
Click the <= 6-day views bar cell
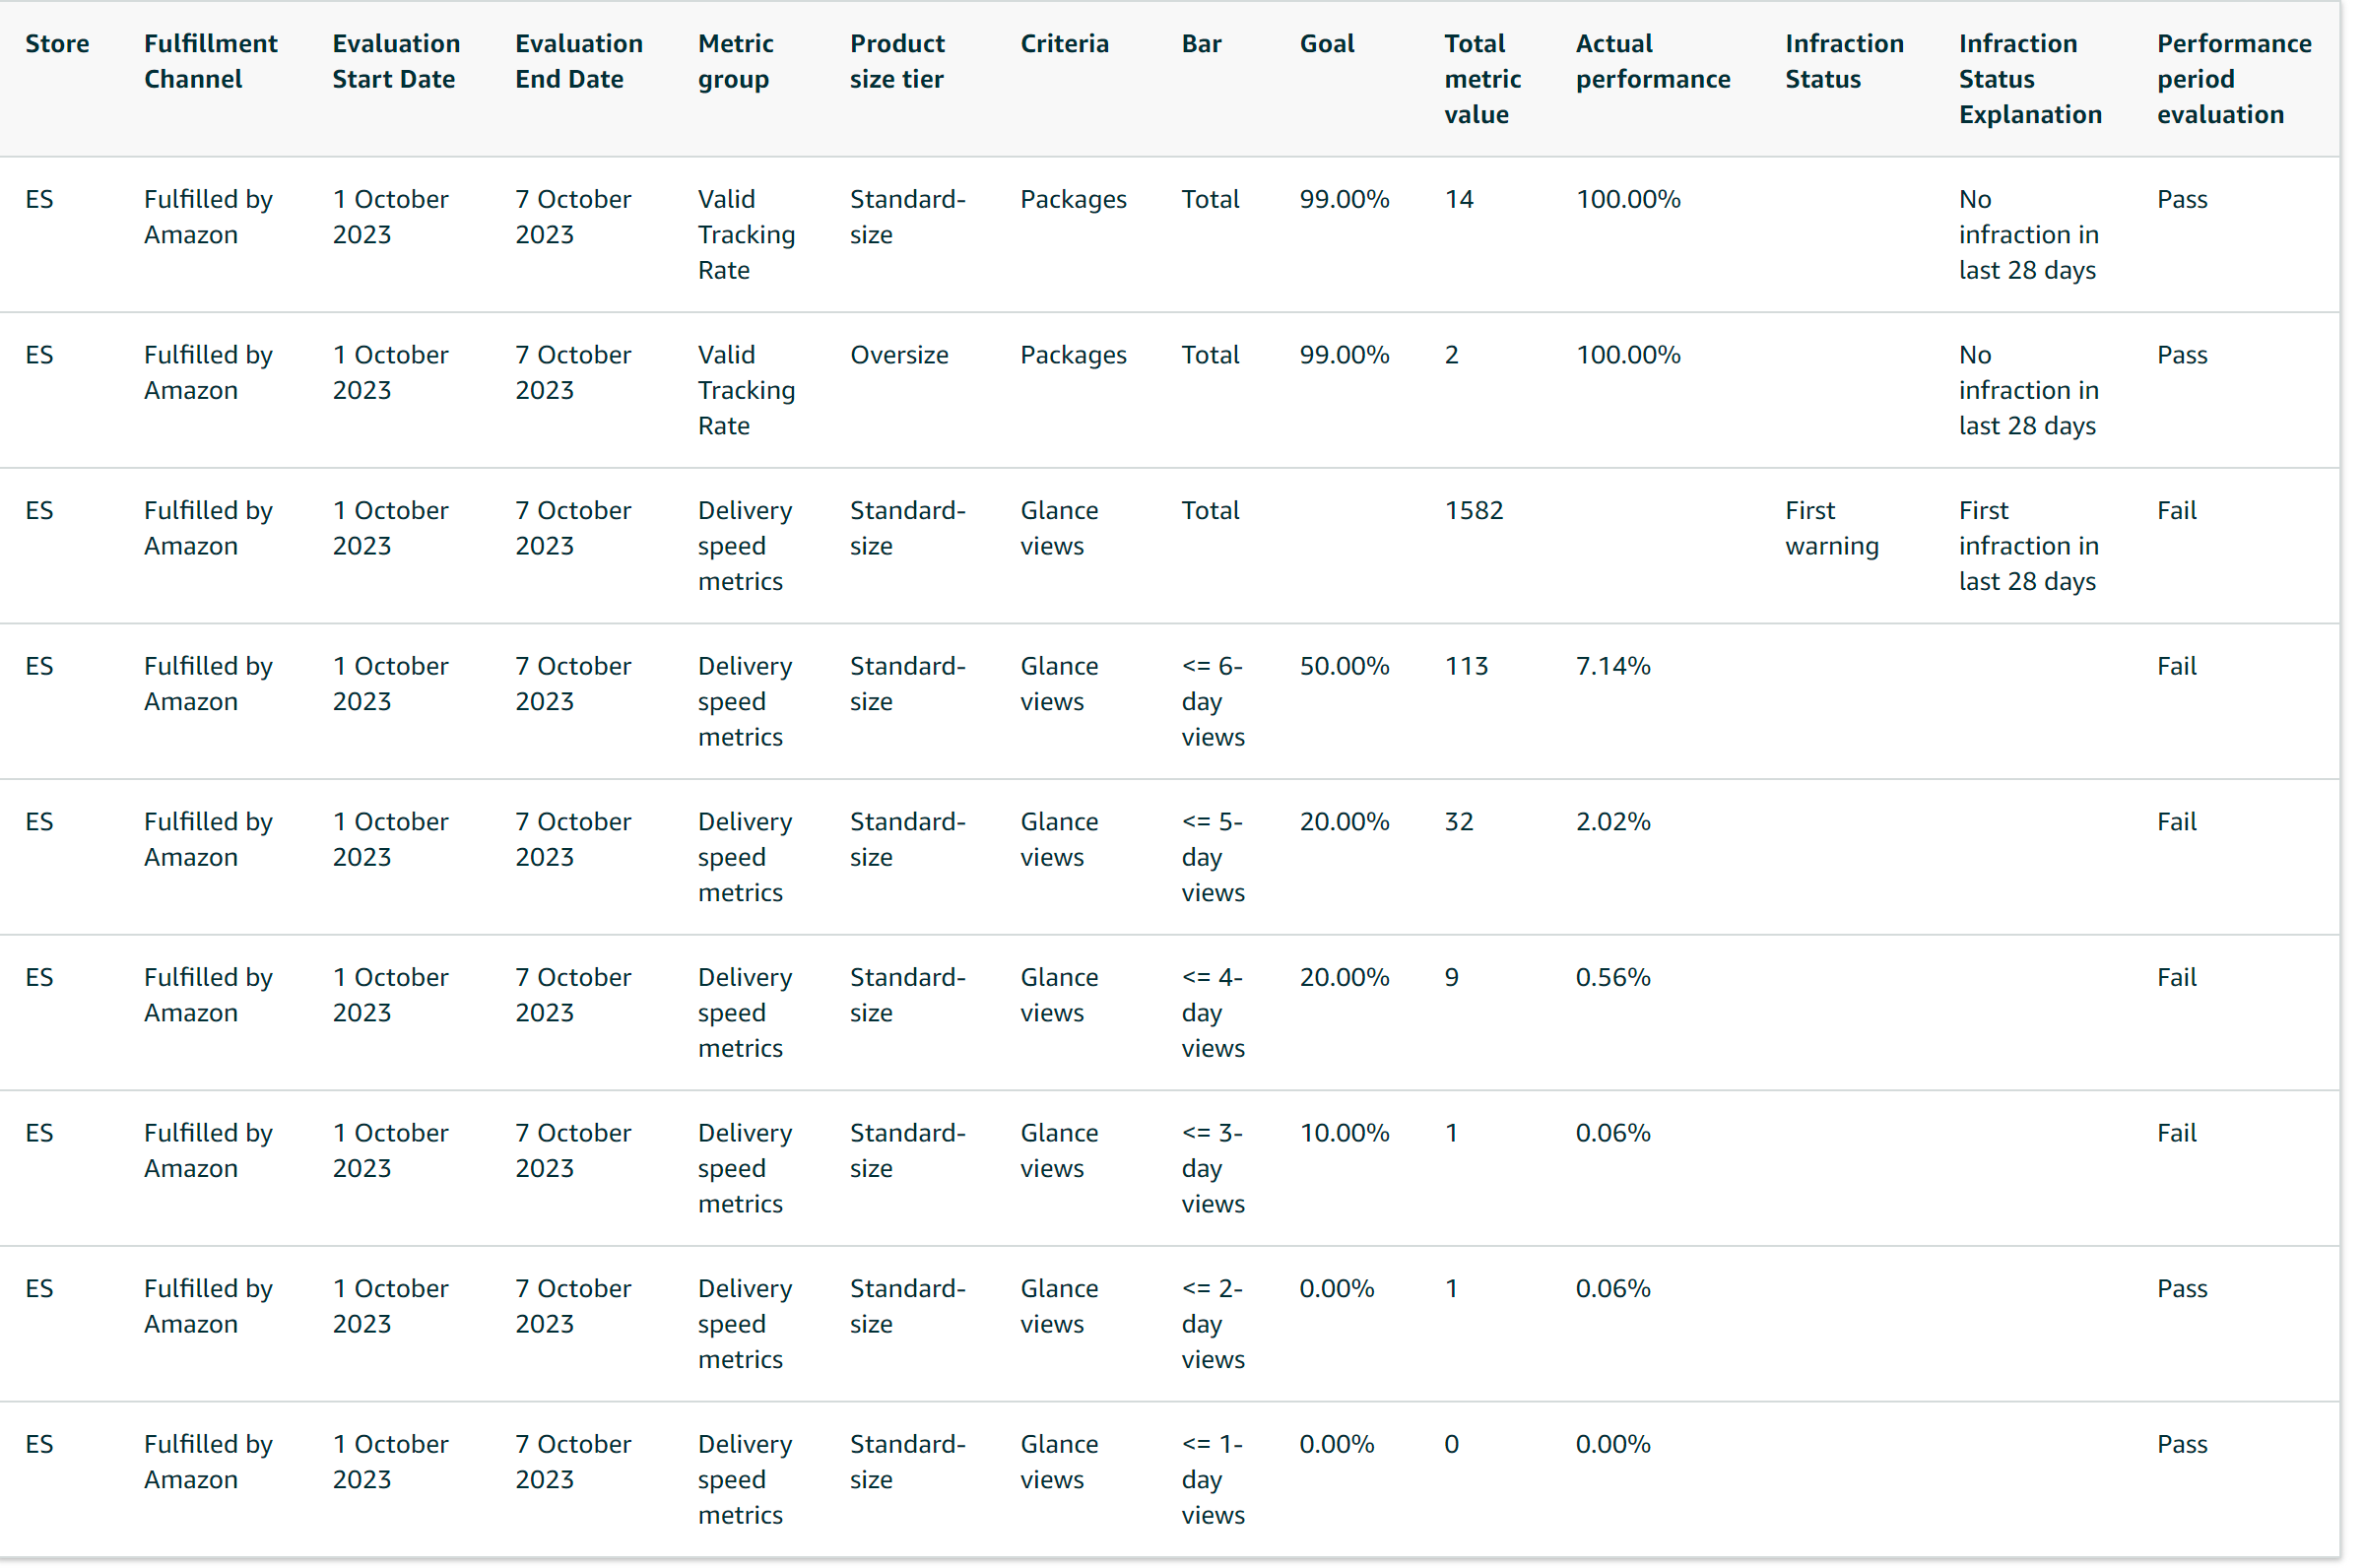[1212, 701]
